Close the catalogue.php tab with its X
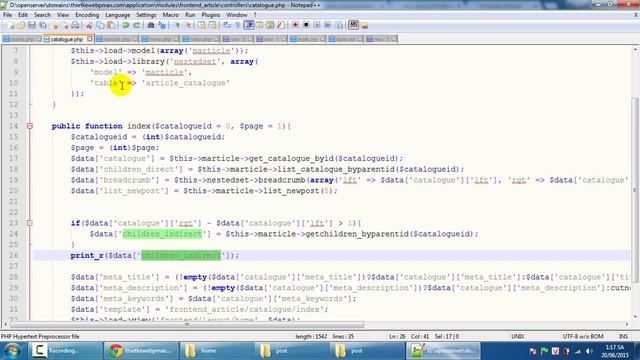Viewport: 640px width, 360px height. [x=90, y=39]
